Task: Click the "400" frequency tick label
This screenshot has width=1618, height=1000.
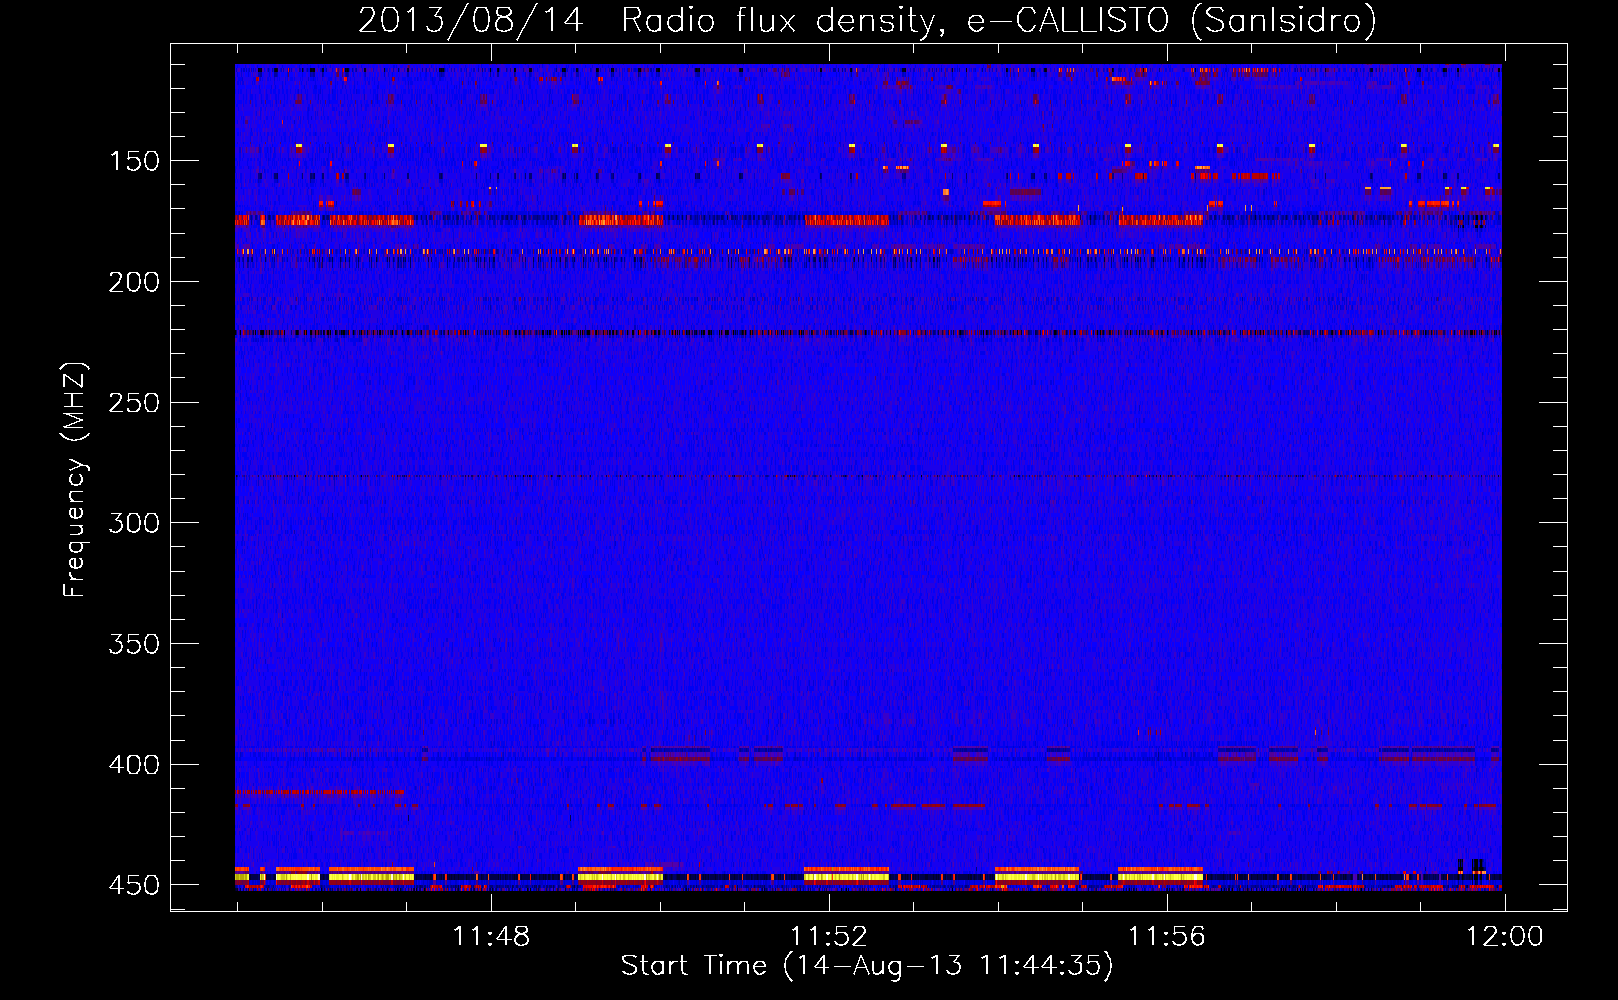Action: (134, 765)
